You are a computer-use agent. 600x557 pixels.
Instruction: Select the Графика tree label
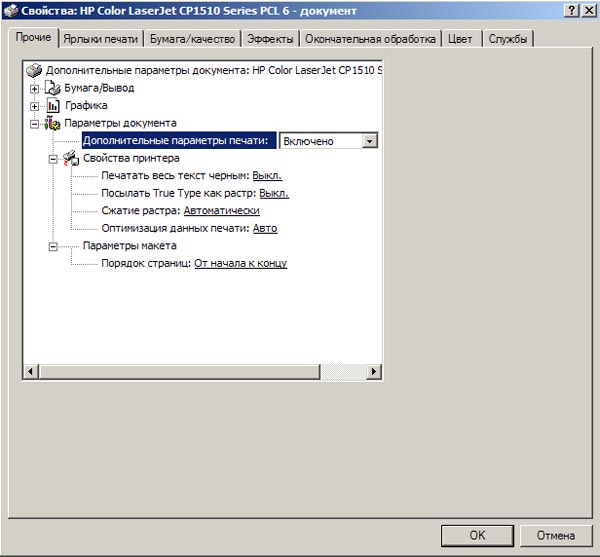[x=86, y=105]
